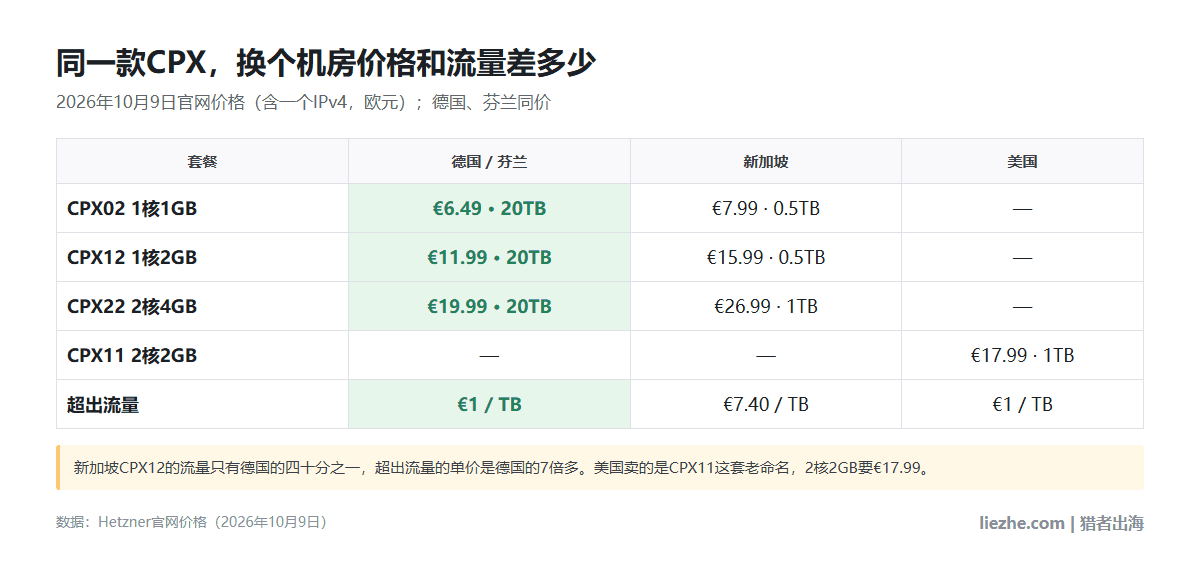Click the €1 / TB cell in 德国 column

tap(489, 405)
